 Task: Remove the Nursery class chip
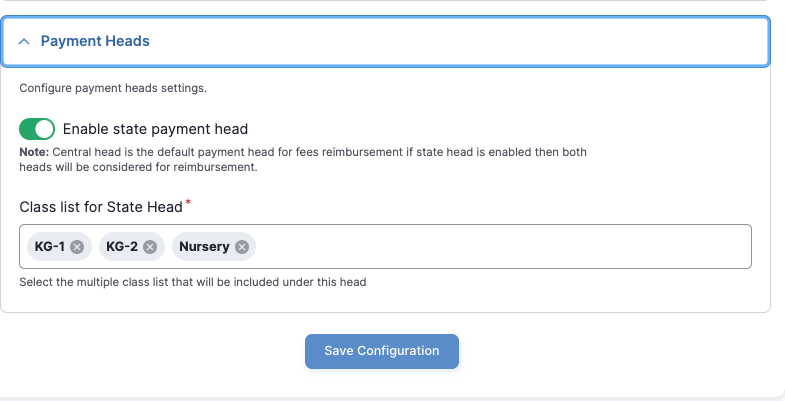coord(241,246)
